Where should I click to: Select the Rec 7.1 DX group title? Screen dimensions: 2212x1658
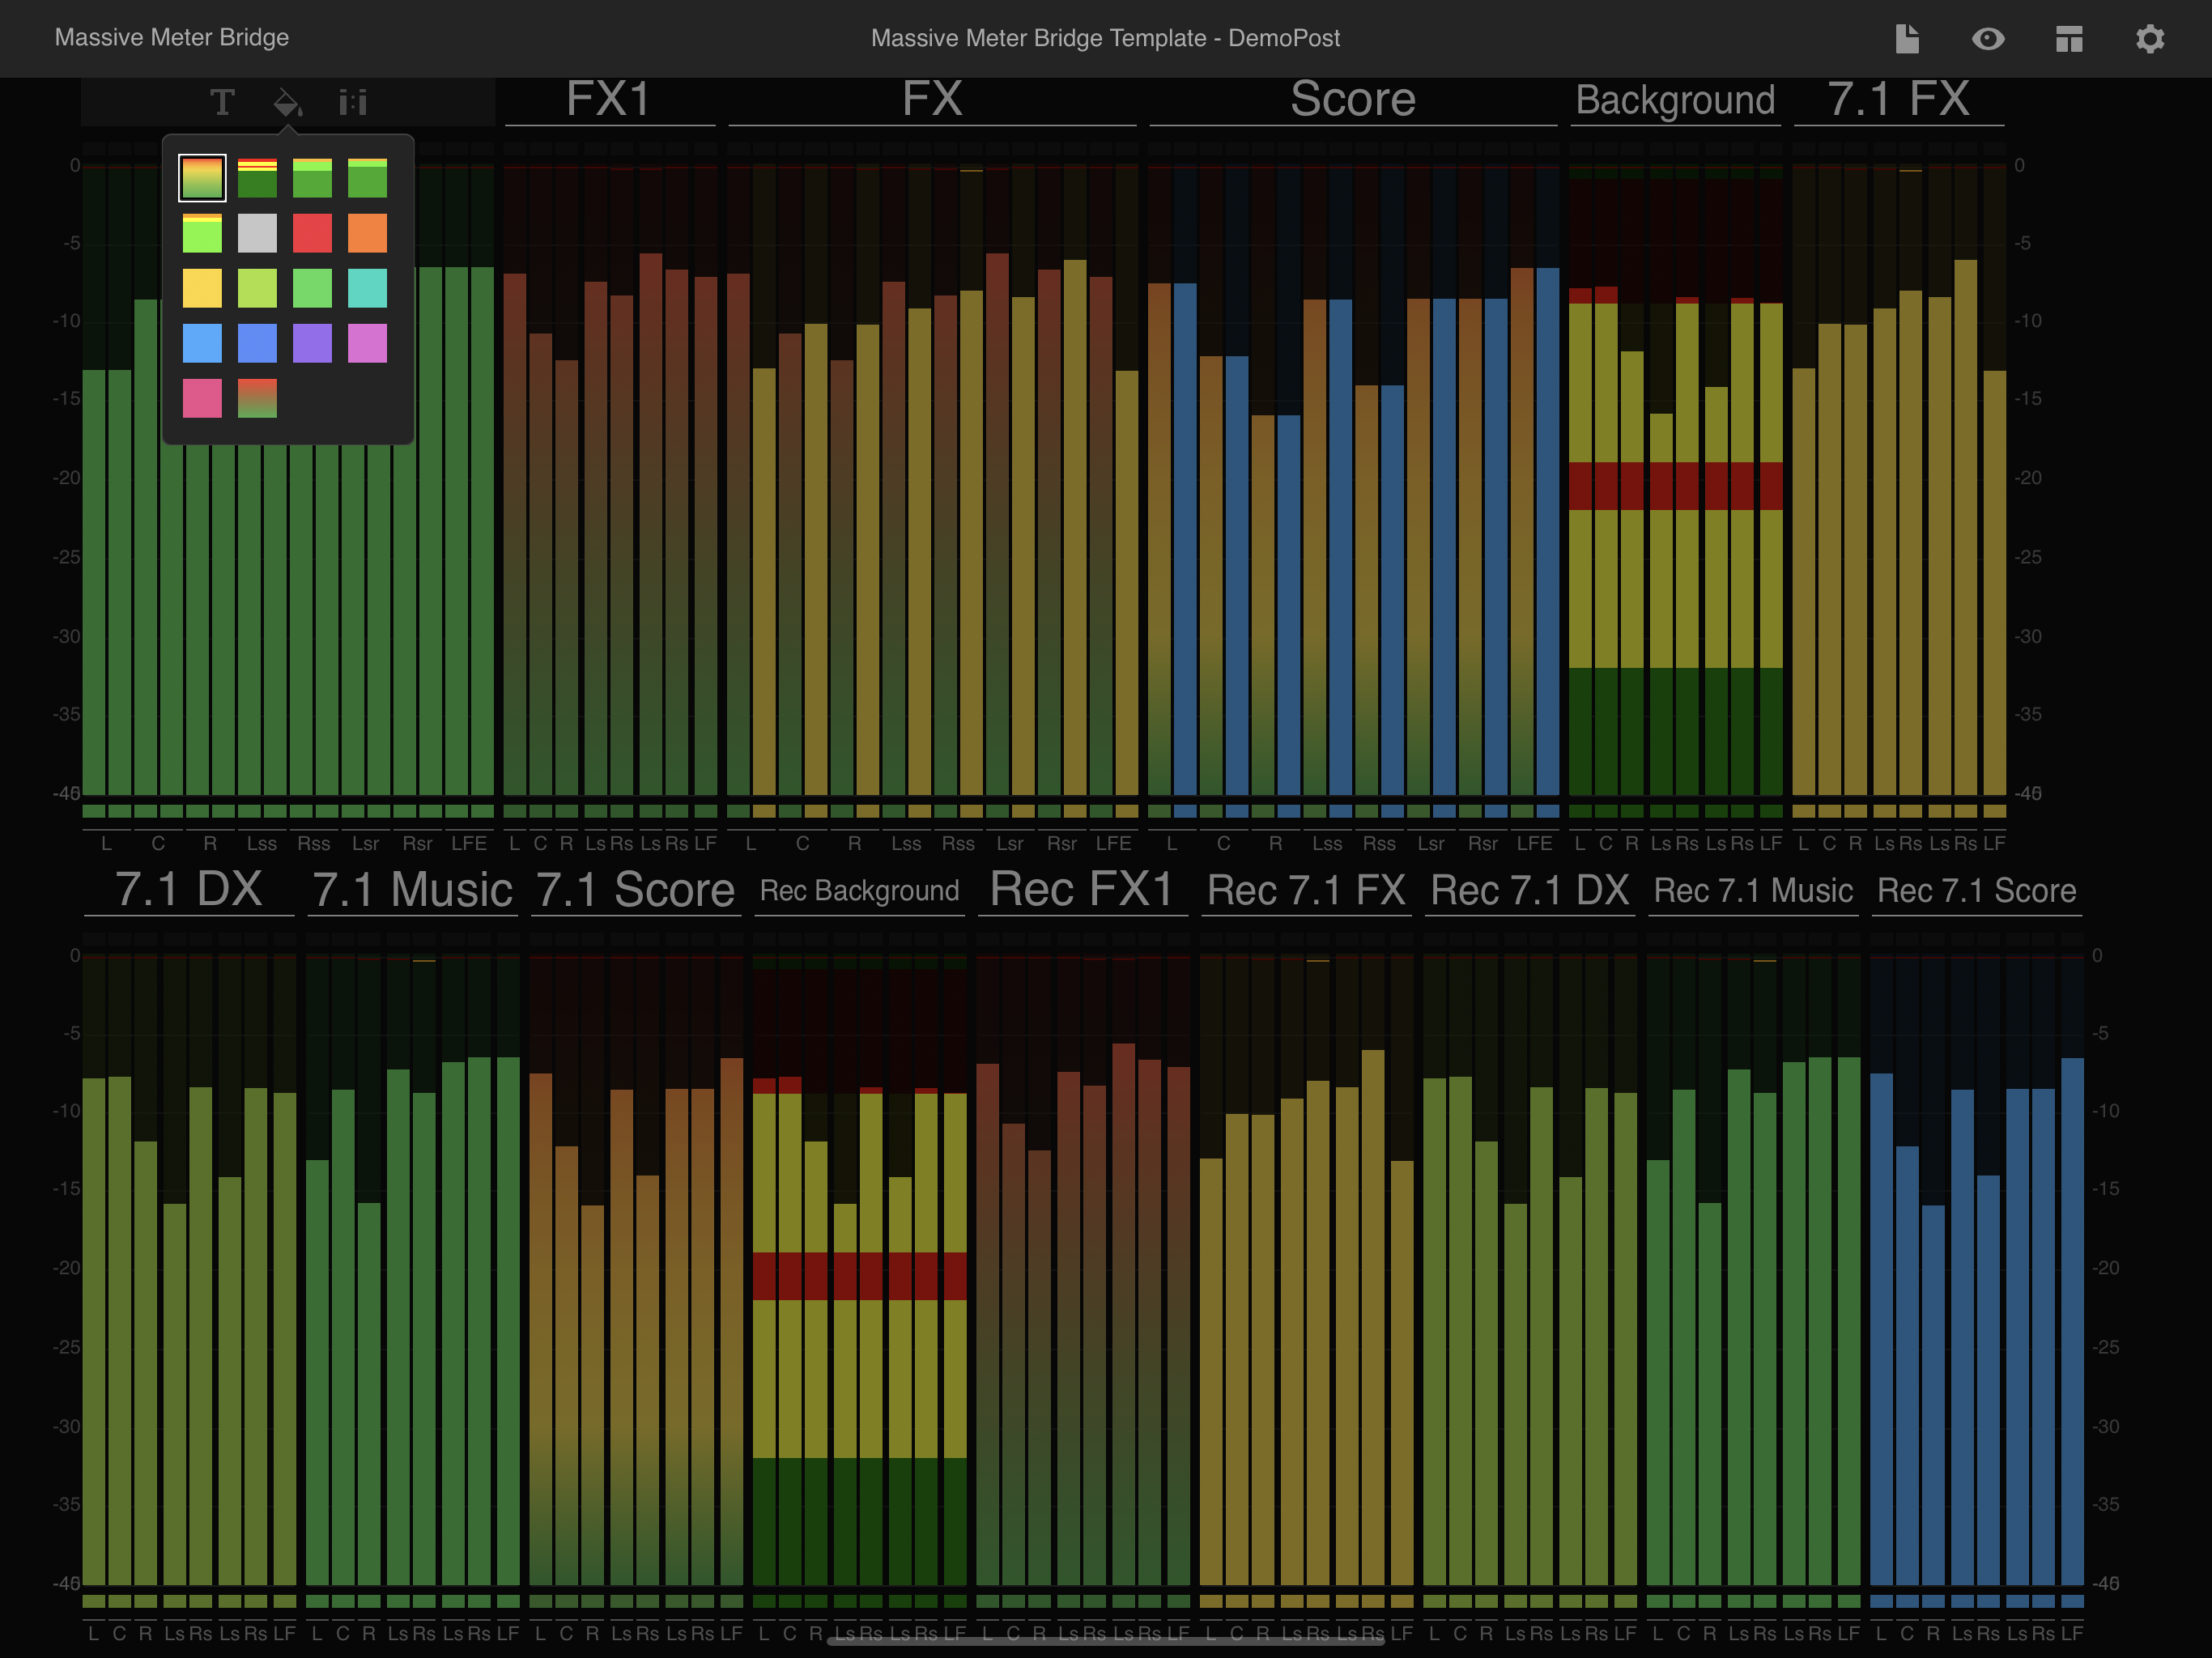tap(1530, 890)
